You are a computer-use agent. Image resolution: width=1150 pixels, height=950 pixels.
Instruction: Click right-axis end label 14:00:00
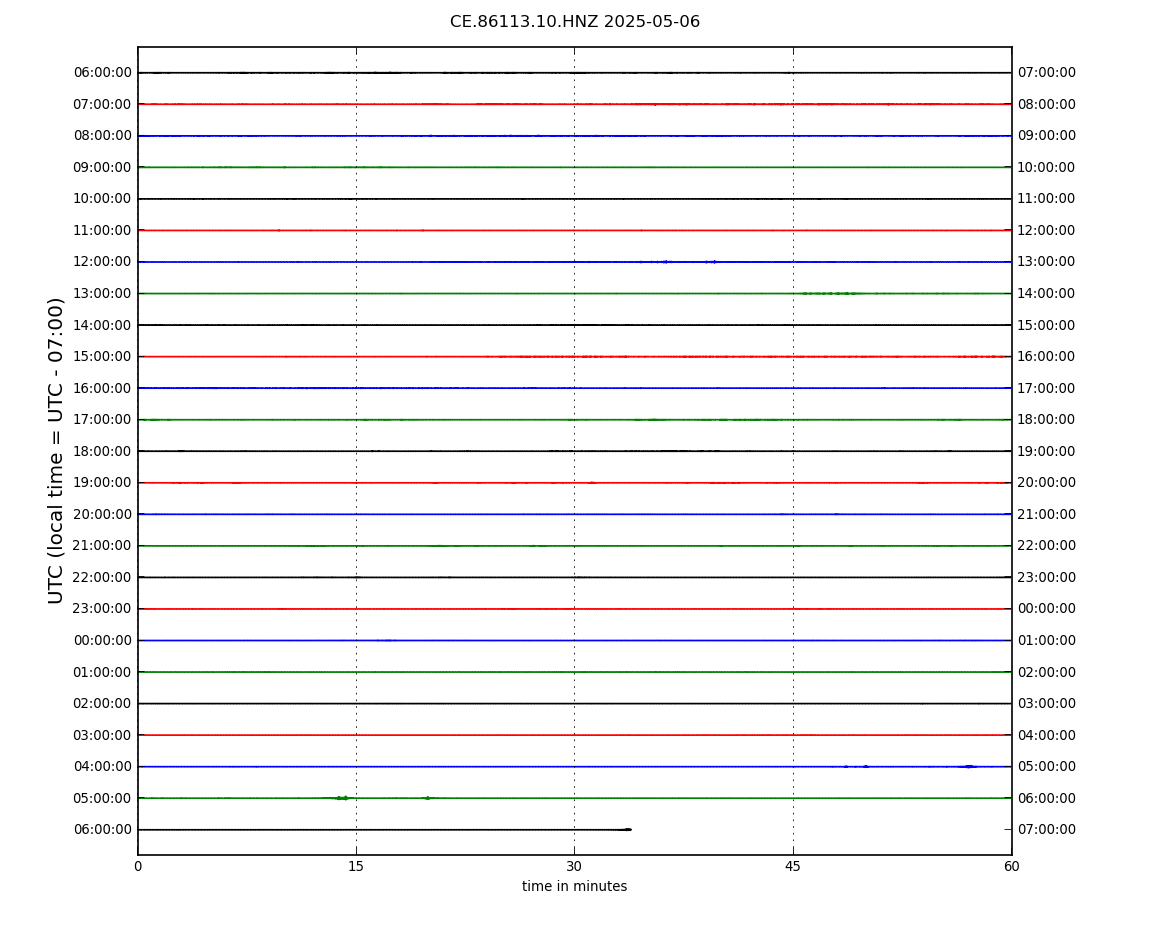tap(1047, 293)
